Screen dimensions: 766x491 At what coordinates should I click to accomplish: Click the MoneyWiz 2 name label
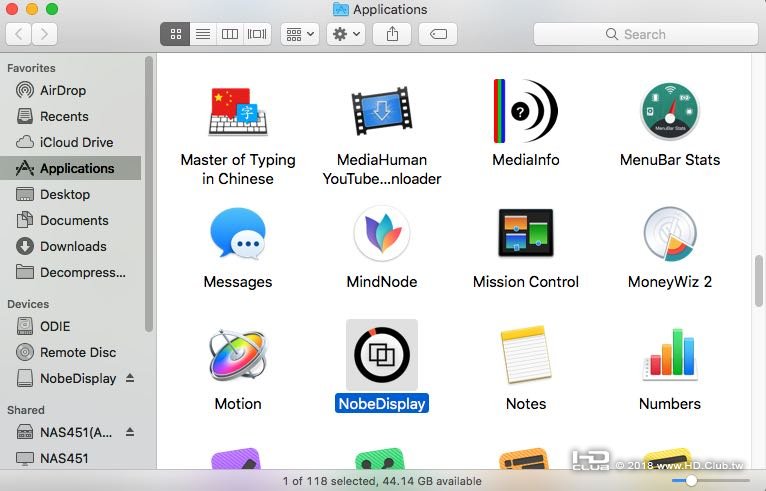tap(670, 282)
